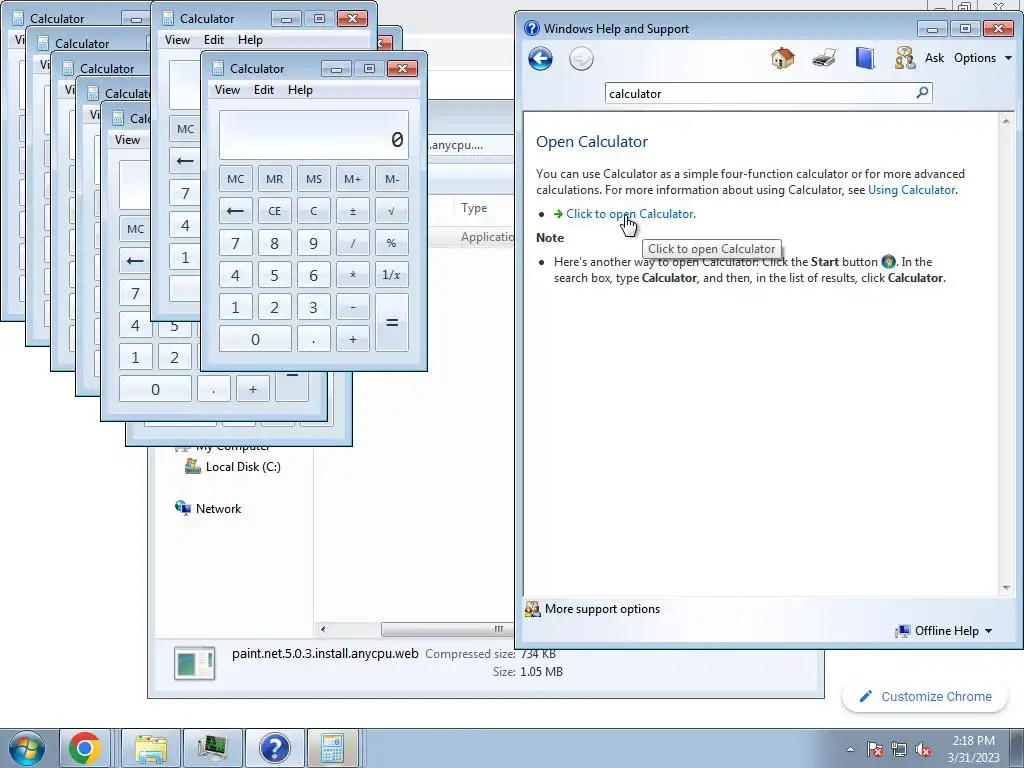Click the divide button on front Calculator
1024x768 pixels.
click(353, 243)
